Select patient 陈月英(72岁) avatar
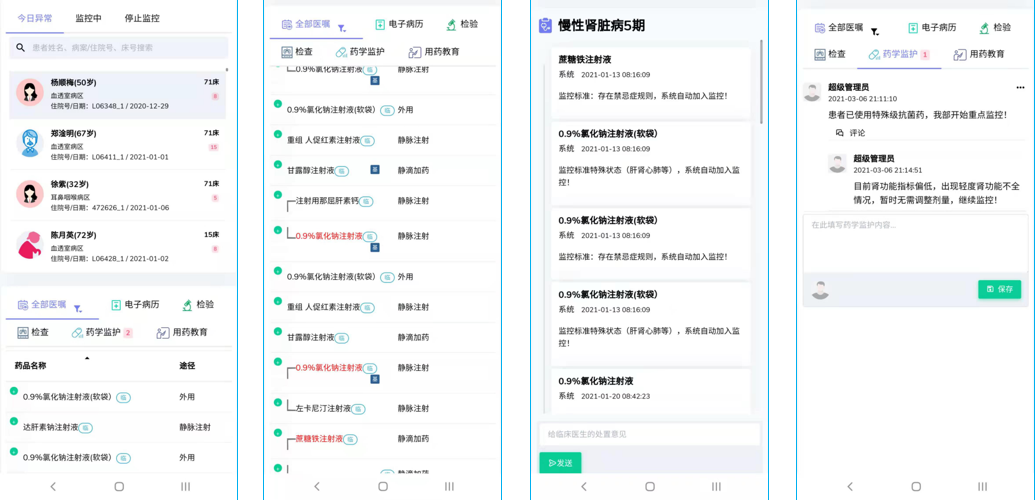 [x=30, y=245]
